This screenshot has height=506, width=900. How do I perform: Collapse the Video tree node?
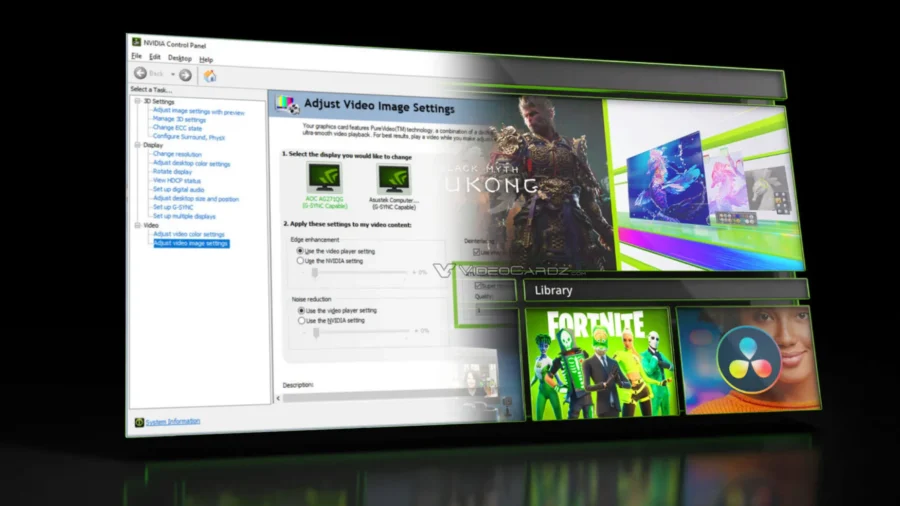coord(138,225)
